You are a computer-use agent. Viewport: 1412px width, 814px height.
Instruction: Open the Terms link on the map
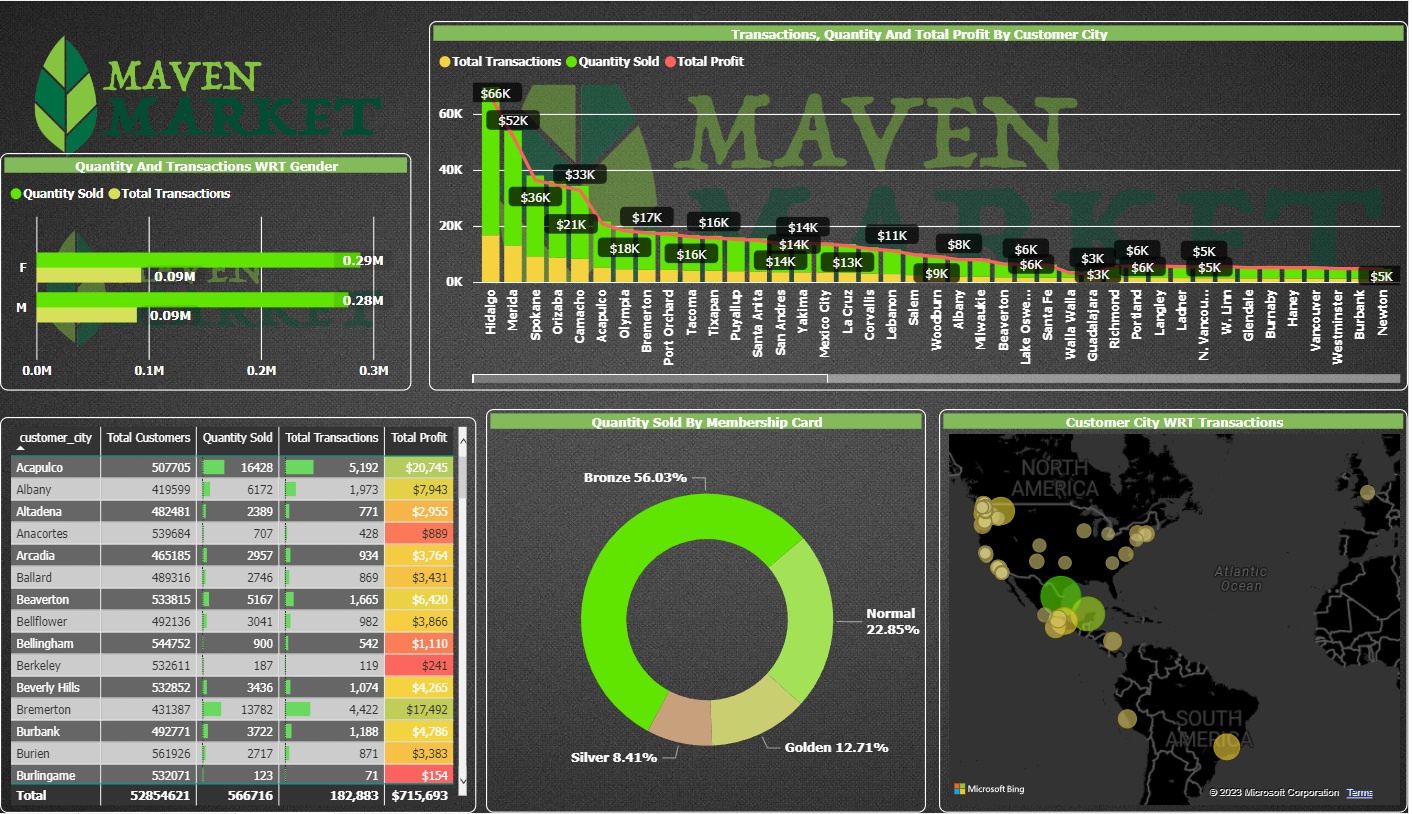pyautogui.click(x=1360, y=792)
